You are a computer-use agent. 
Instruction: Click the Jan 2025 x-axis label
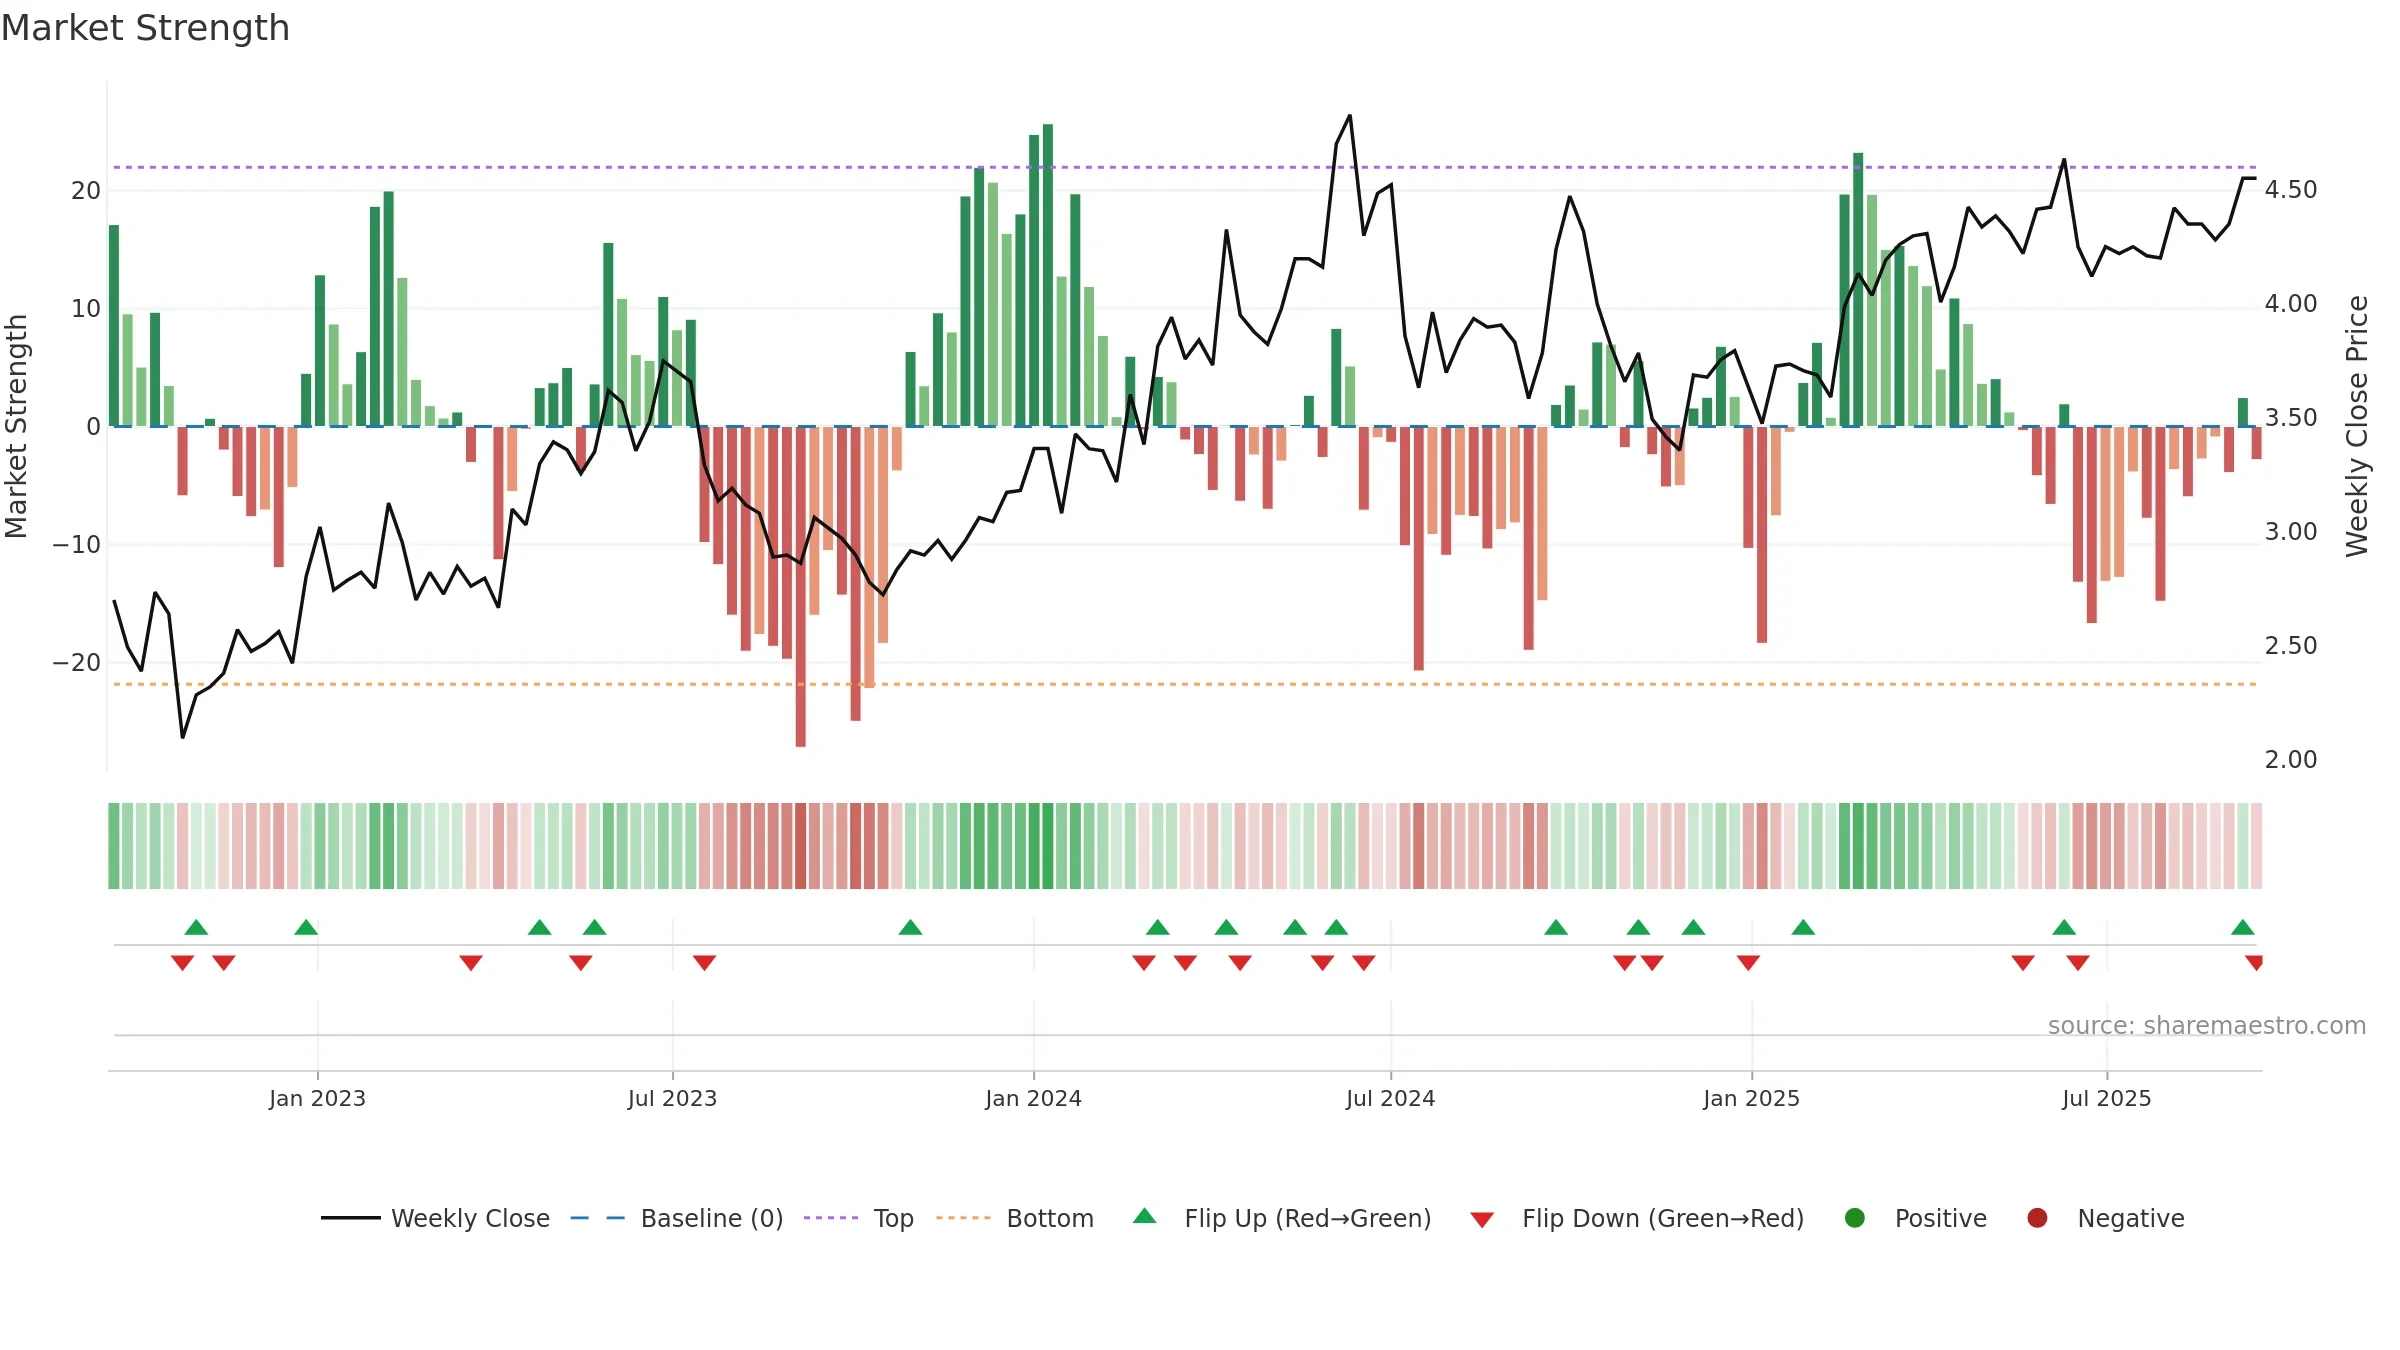click(x=1751, y=1098)
